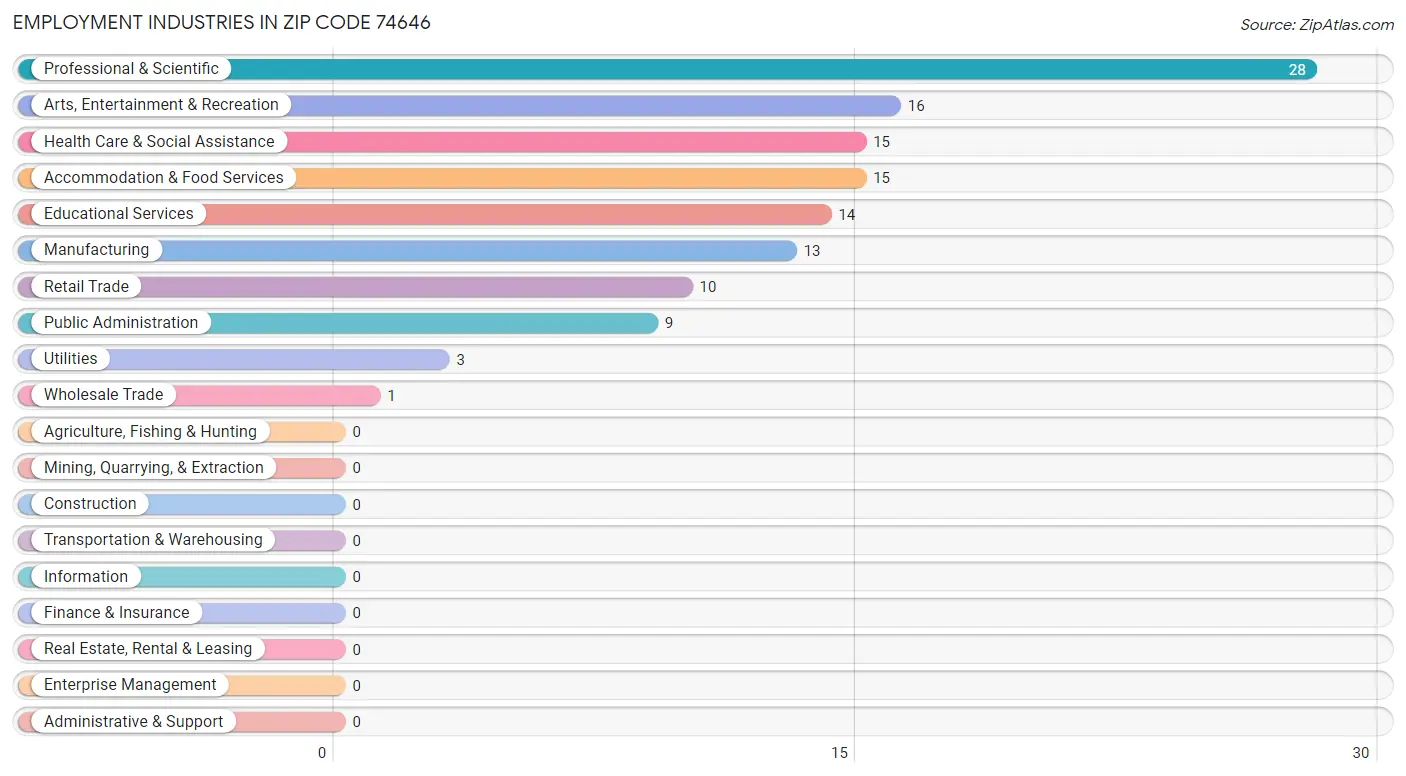Image resolution: width=1406 pixels, height=776 pixels.
Task: Click the x-axis tick label 15
Action: pos(840,753)
